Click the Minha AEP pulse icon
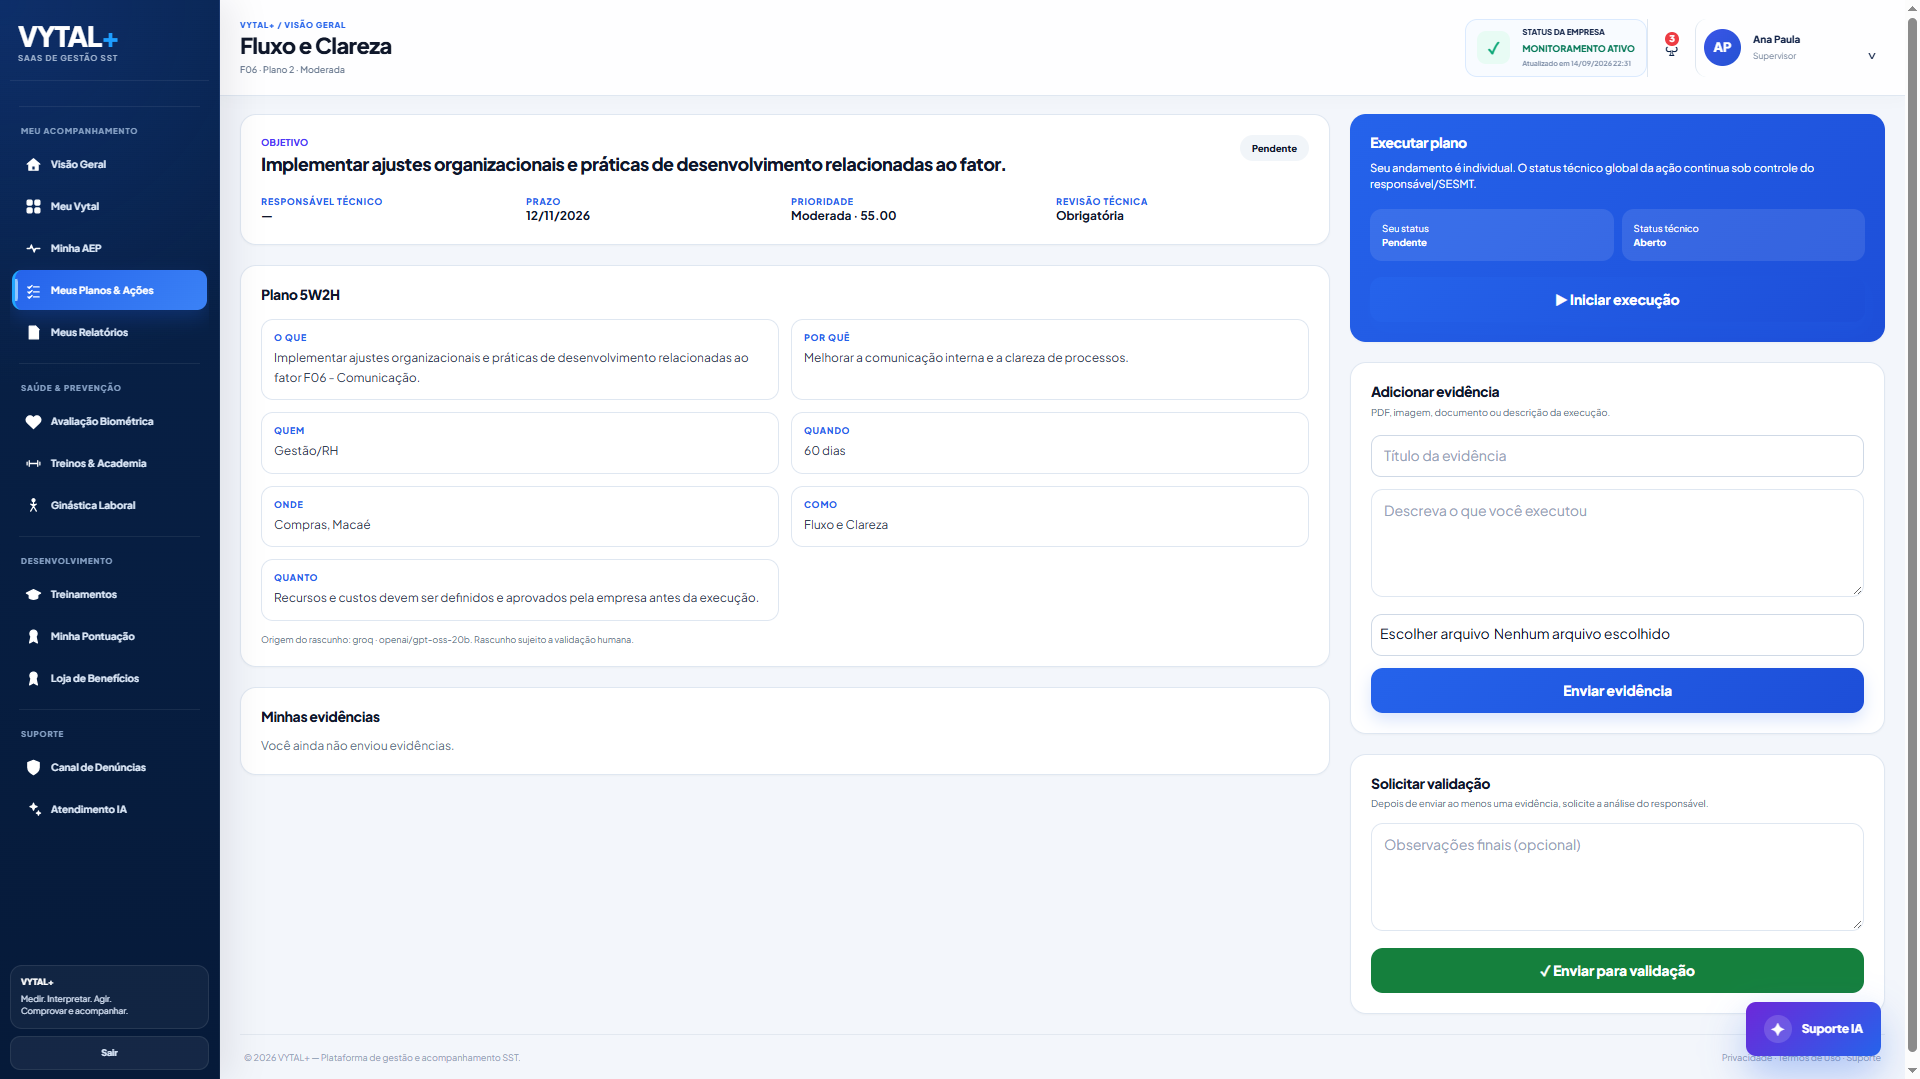This screenshot has width=1920, height=1079. coord(33,249)
